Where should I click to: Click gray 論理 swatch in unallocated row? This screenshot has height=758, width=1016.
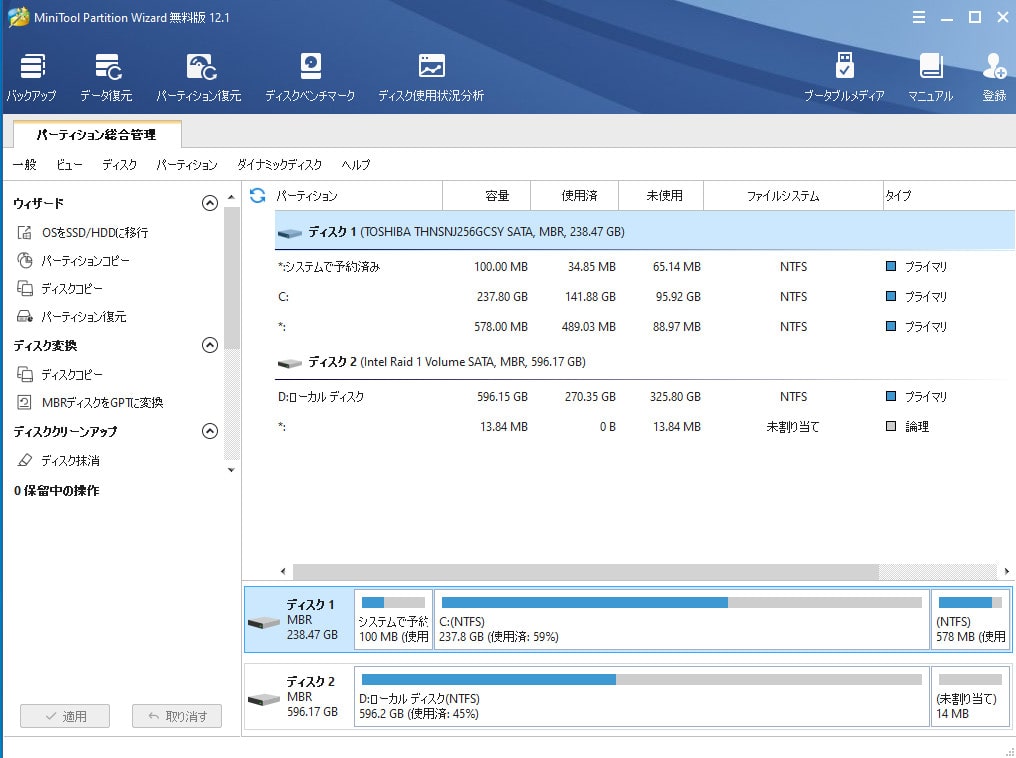coord(891,426)
